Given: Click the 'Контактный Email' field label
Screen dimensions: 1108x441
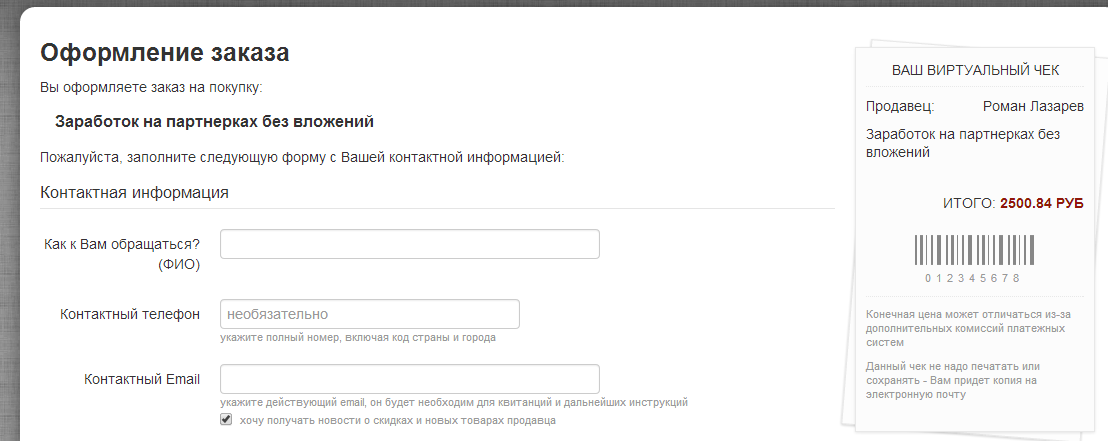Looking at the screenshot, I should coord(142,379).
